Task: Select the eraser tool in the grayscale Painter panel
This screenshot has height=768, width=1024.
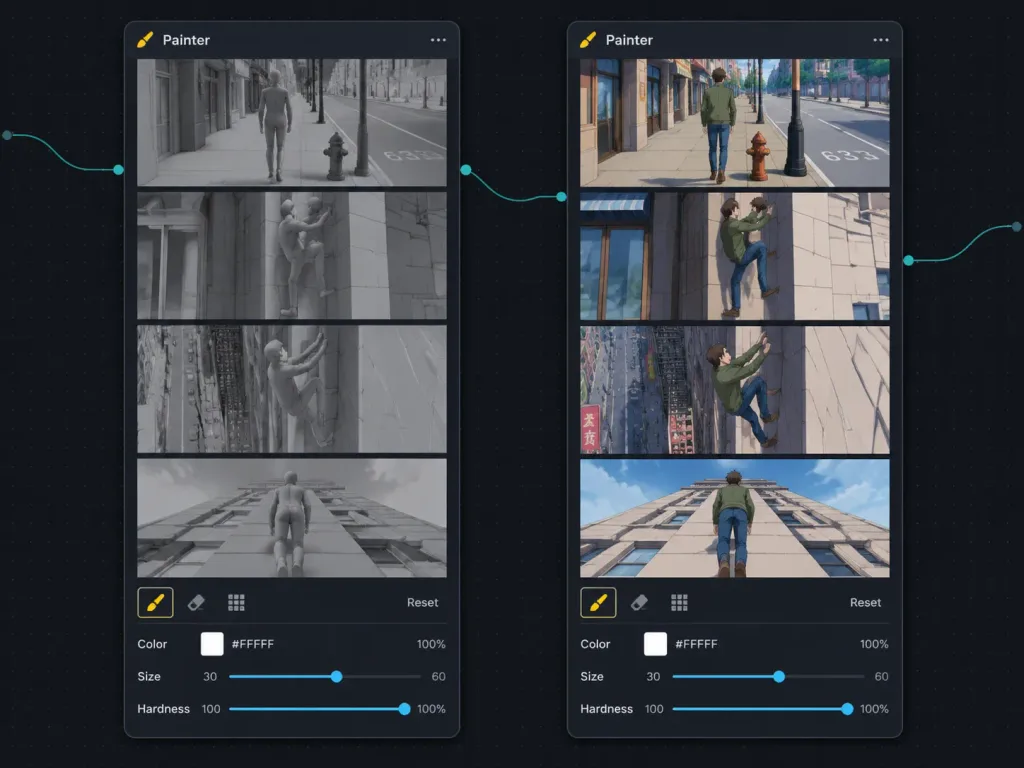Action: pos(196,602)
